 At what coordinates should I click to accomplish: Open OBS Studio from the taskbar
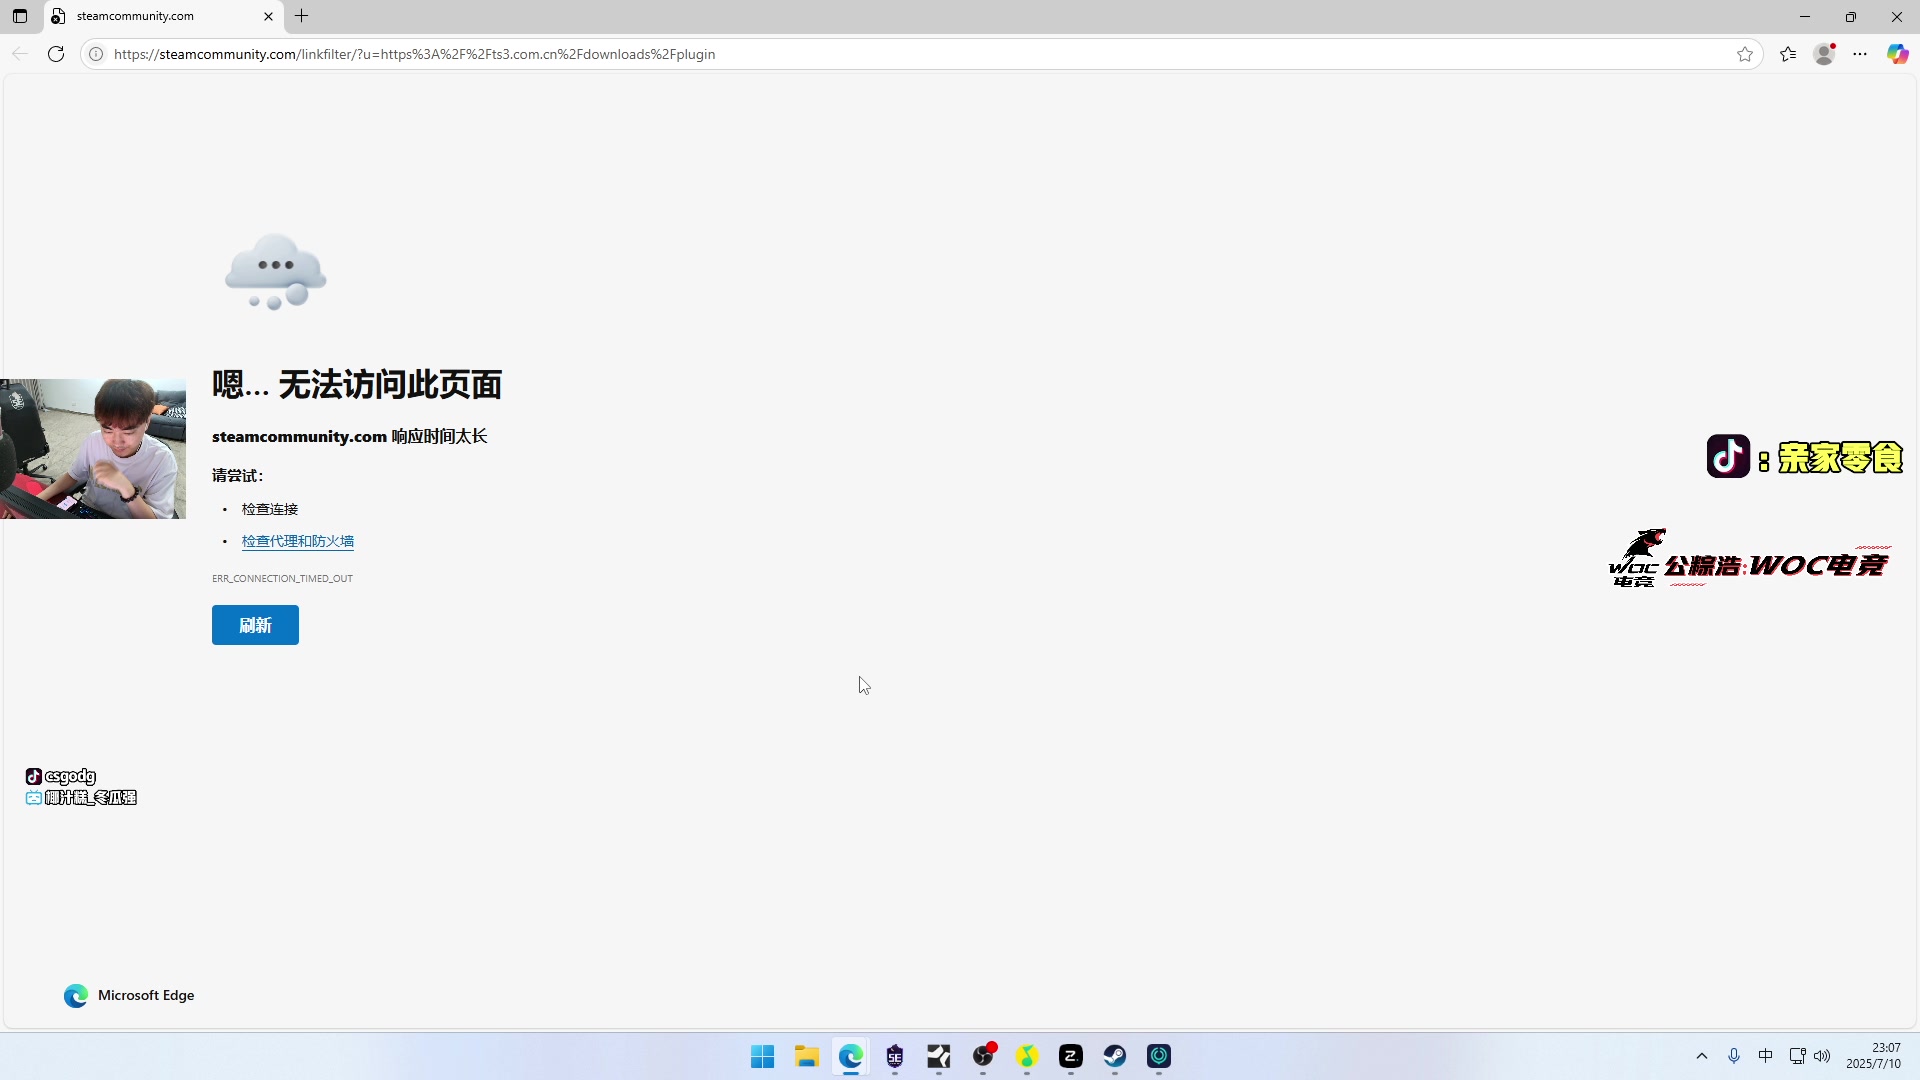pos(984,1056)
